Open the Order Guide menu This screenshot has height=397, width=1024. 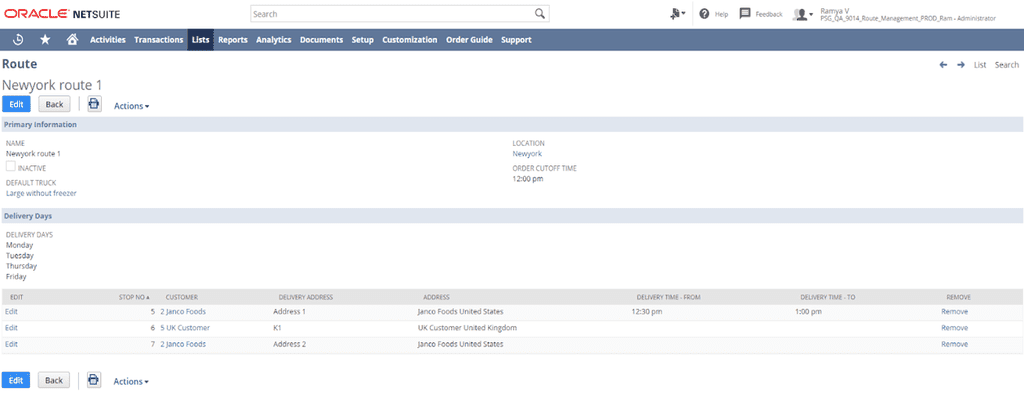[469, 40]
